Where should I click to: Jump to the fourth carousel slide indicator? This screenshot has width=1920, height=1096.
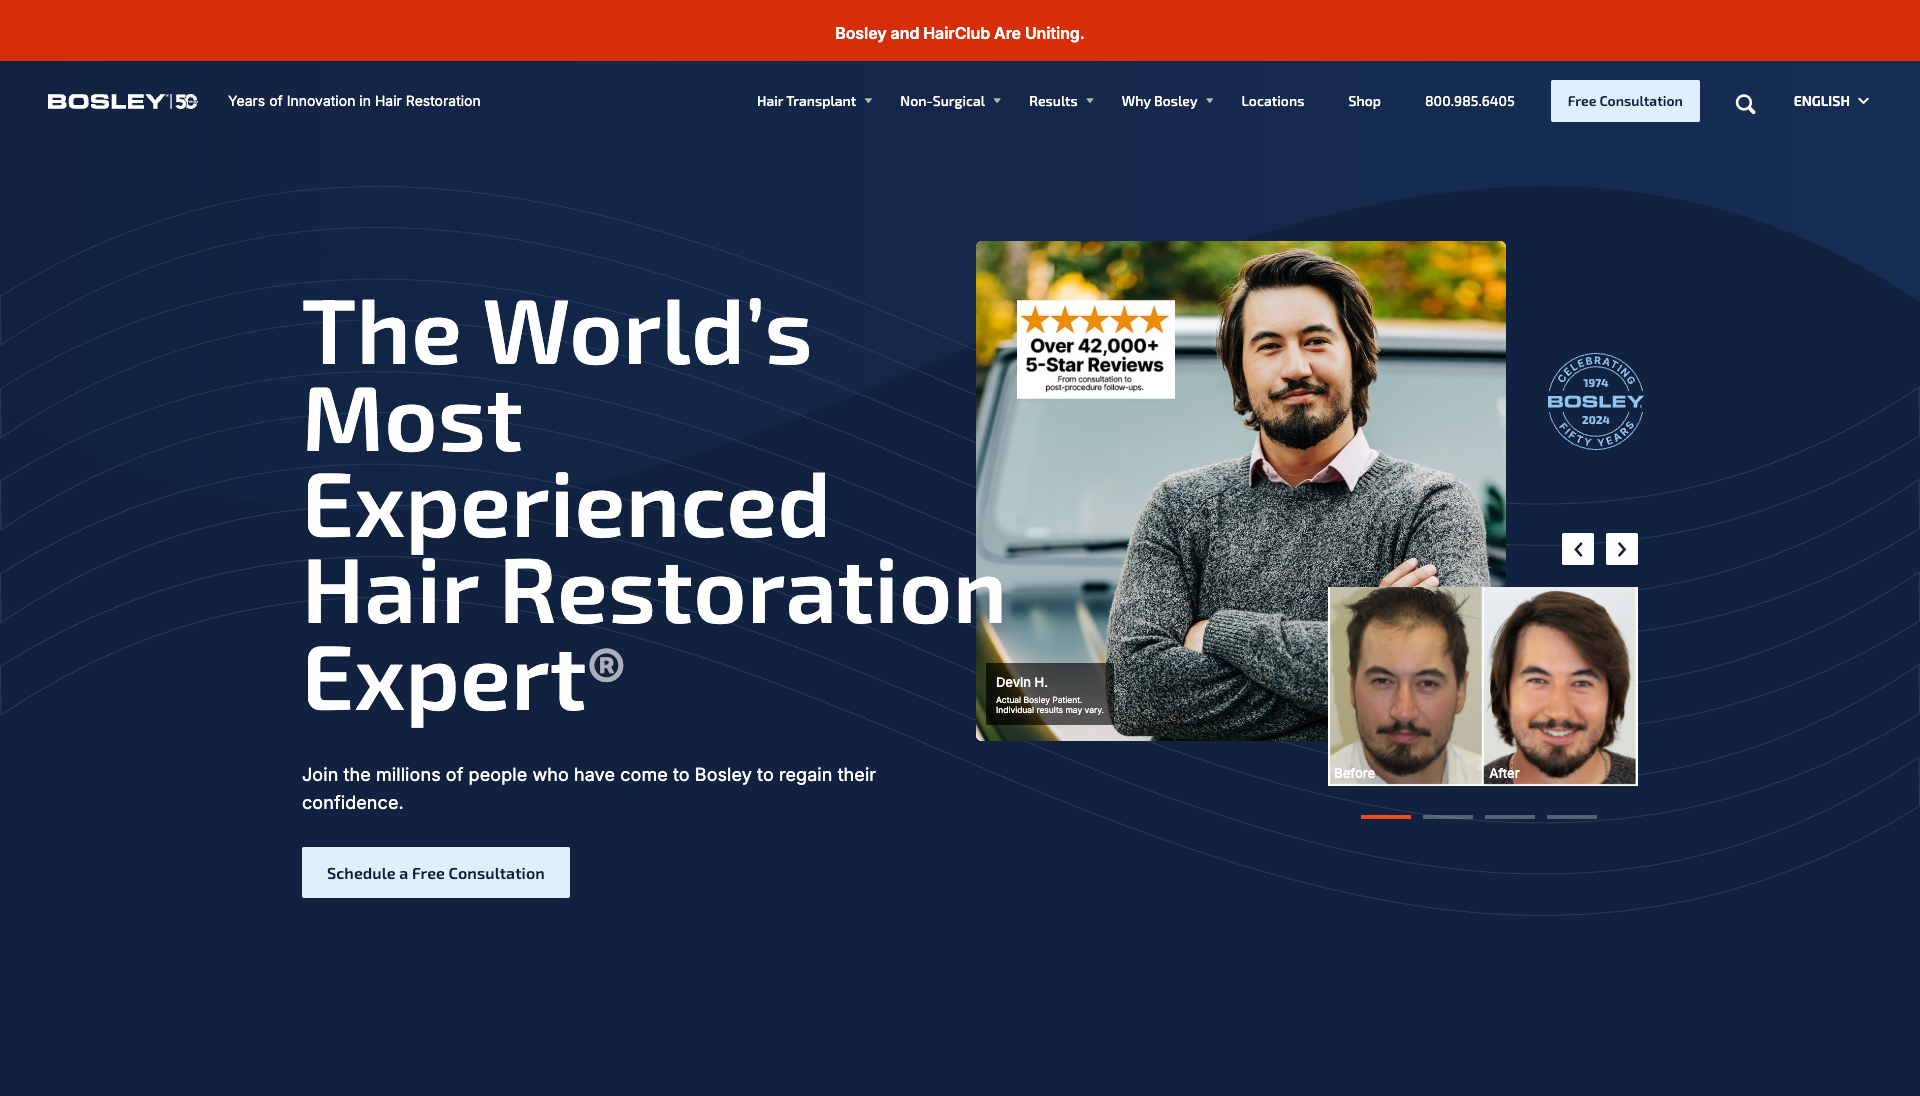point(1572,817)
